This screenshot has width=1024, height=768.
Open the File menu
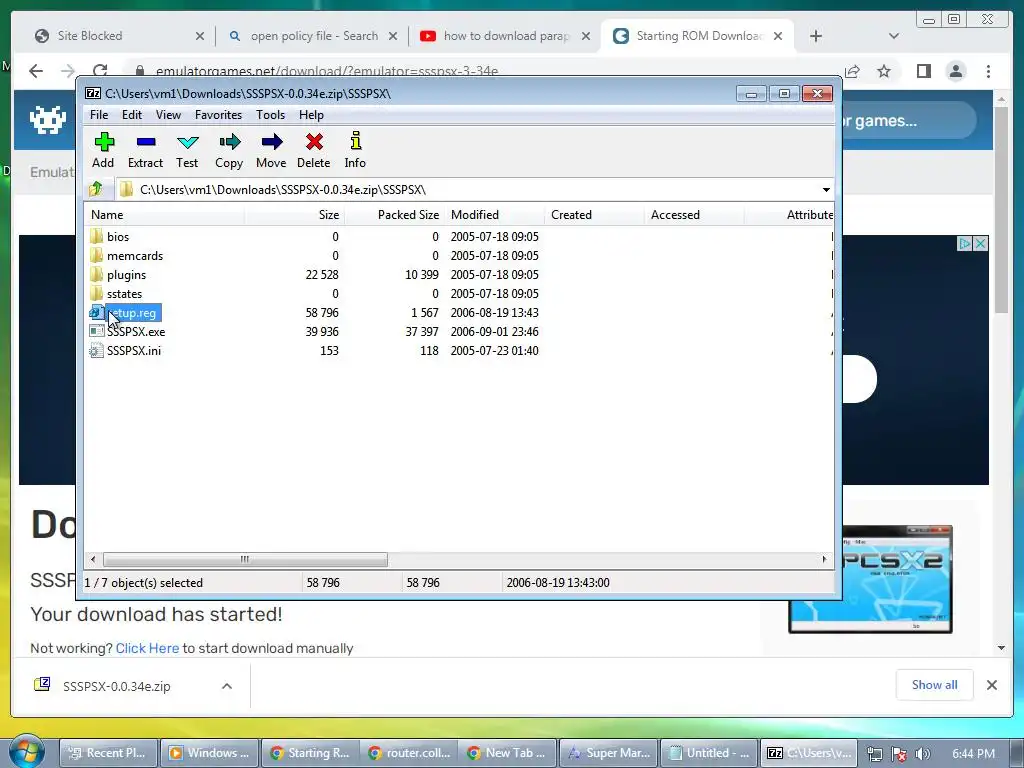99,115
